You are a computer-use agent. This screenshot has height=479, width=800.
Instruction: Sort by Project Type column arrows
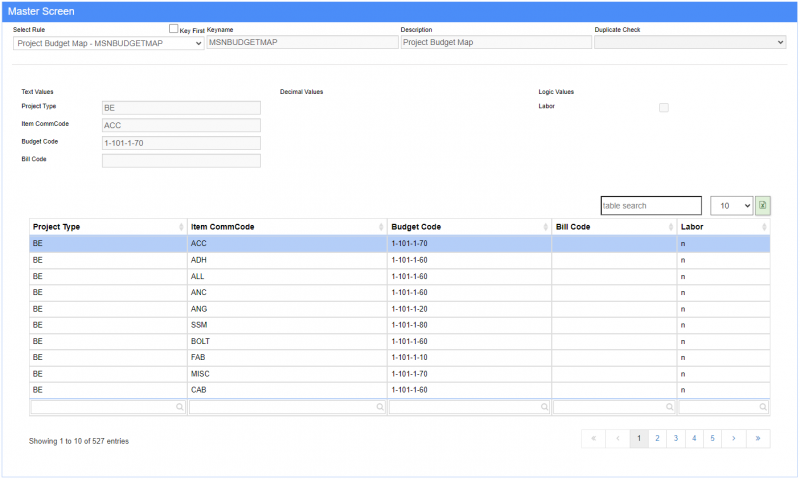[x=182, y=227]
